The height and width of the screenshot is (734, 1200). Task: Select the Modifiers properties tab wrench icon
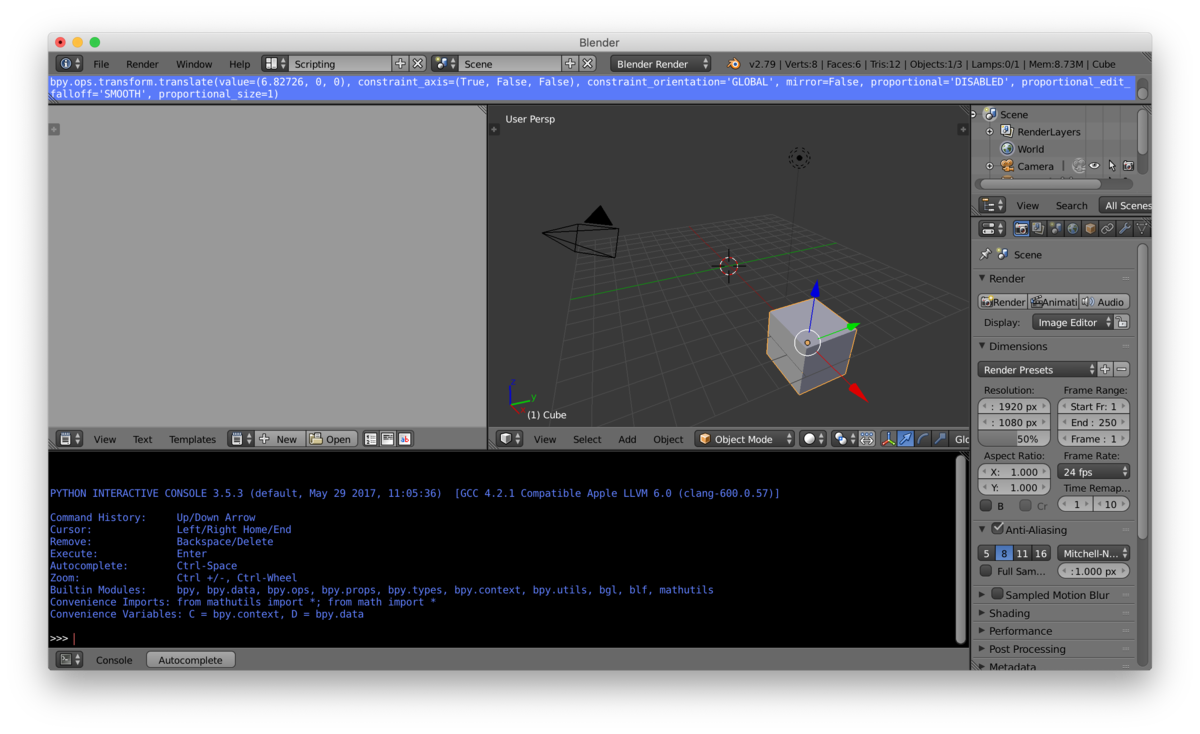click(1124, 229)
